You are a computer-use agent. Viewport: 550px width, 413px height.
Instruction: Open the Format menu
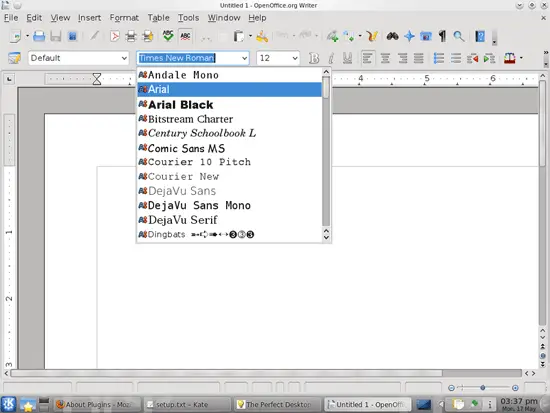(x=124, y=18)
